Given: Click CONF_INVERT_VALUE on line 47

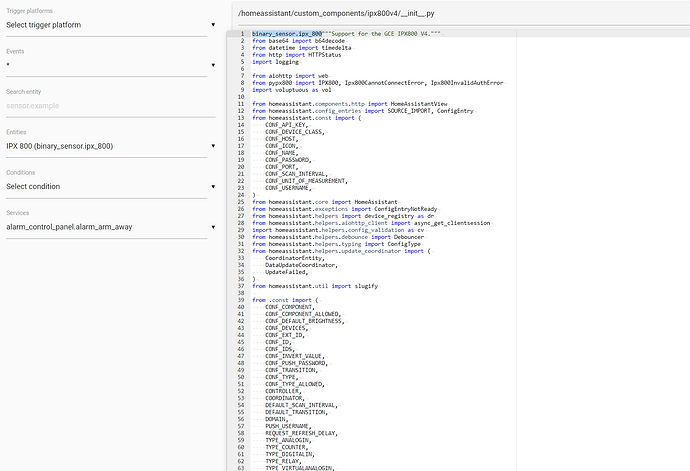Looking at the screenshot, I should click(293, 356).
